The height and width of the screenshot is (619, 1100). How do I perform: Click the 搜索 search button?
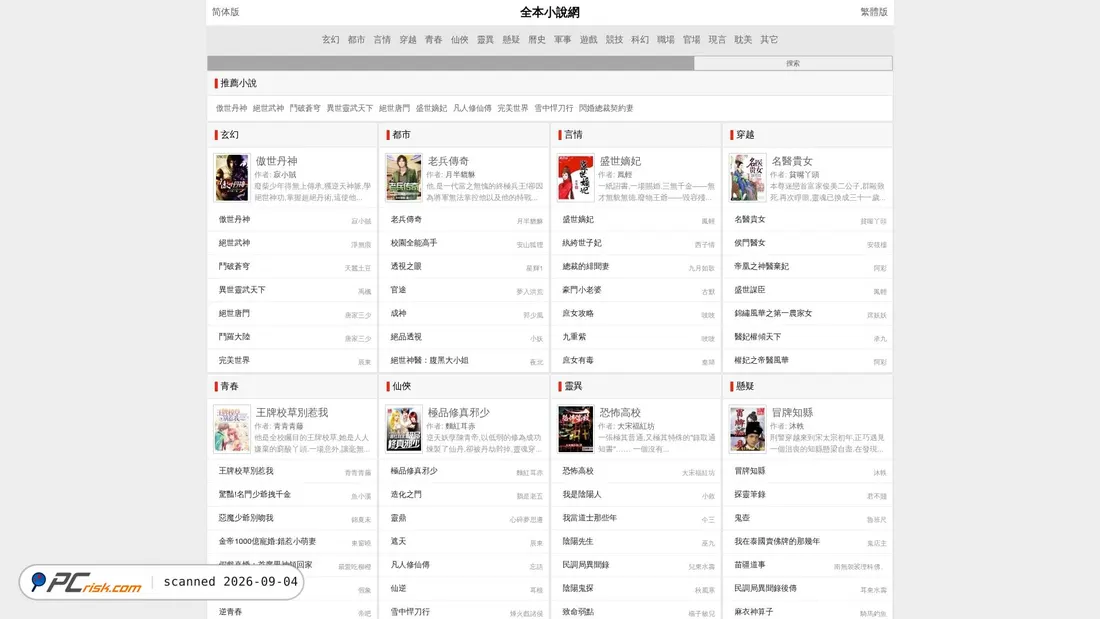[793, 63]
